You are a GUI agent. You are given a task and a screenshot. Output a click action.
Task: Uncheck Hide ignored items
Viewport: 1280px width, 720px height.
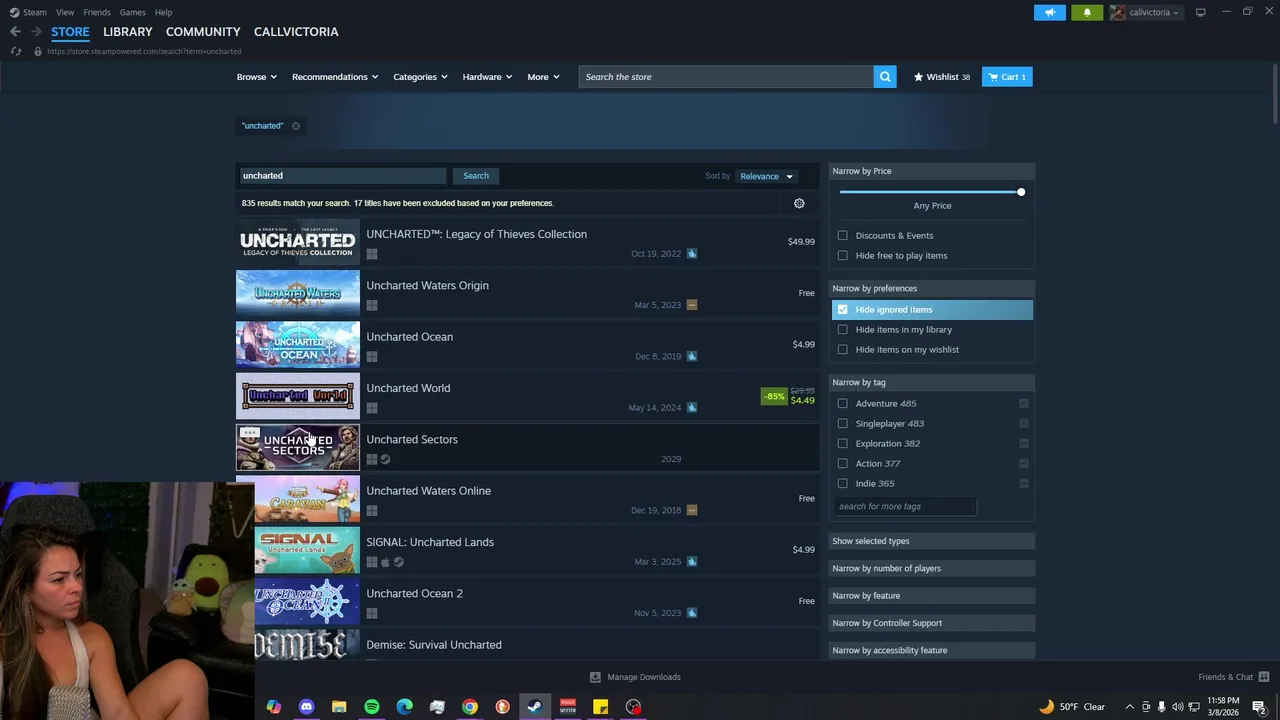[x=843, y=310]
